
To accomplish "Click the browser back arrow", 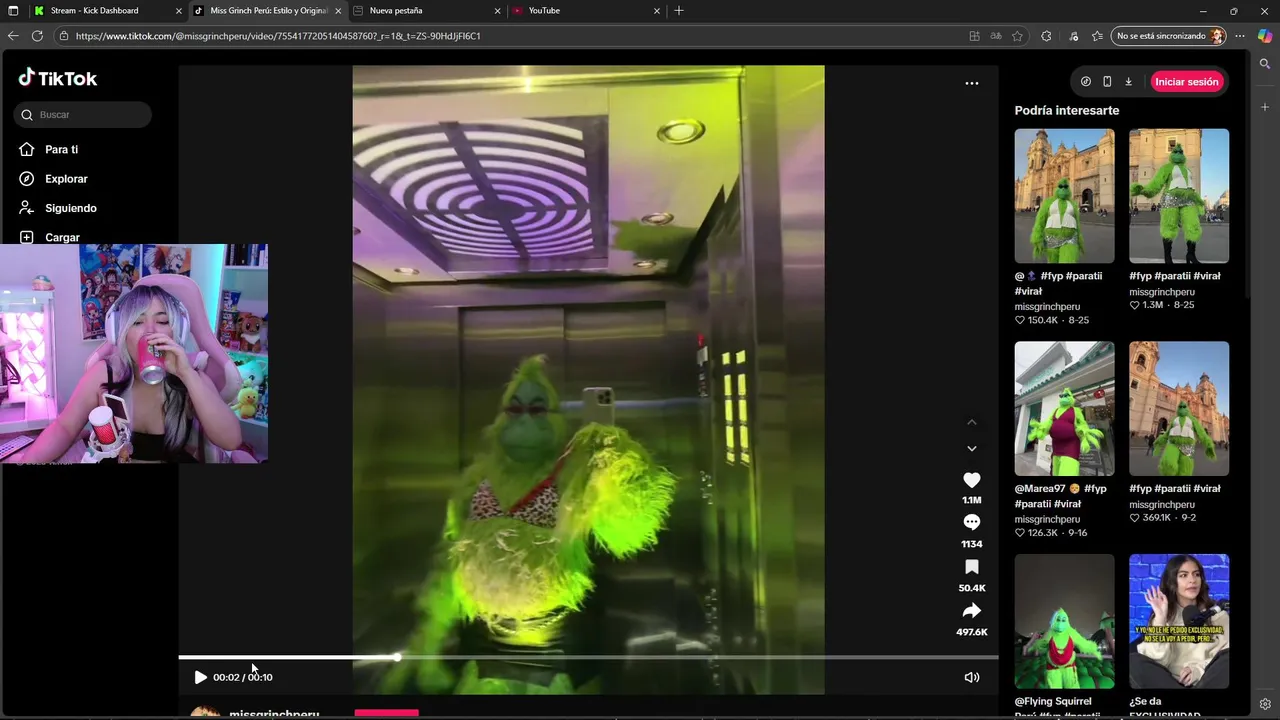I will [x=13, y=36].
